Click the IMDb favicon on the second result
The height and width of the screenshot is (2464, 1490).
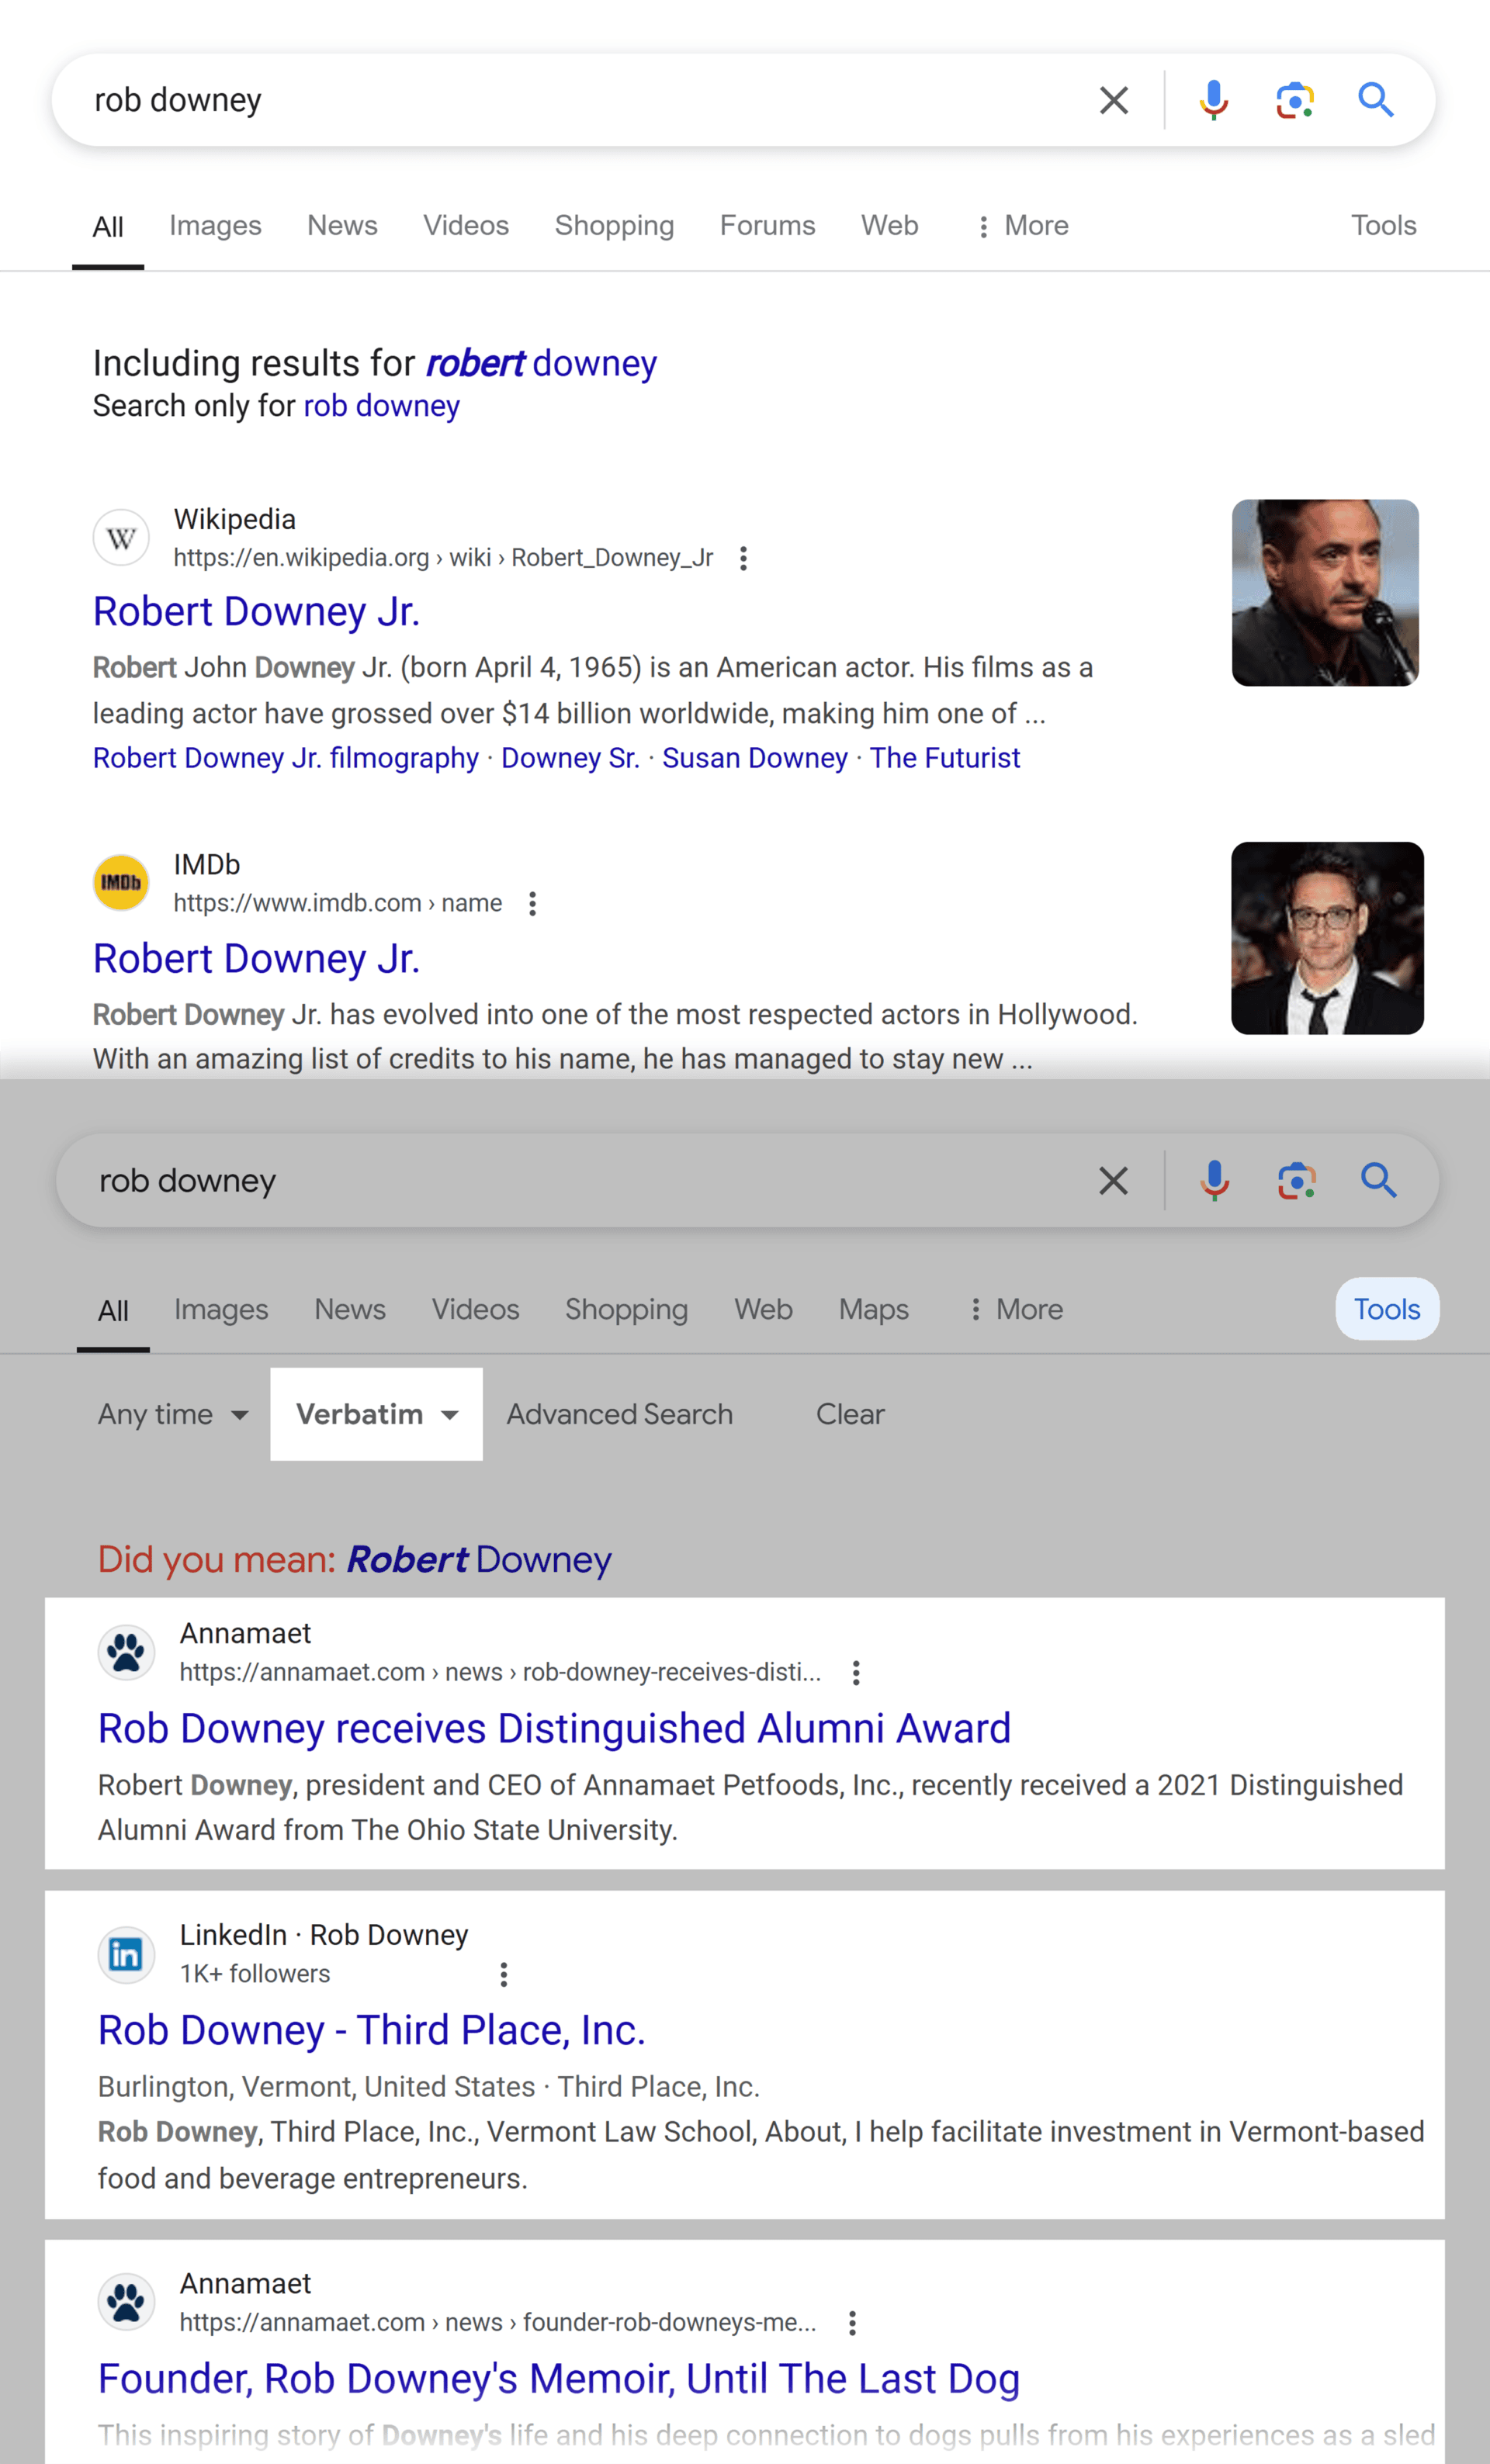click(121, 882)
